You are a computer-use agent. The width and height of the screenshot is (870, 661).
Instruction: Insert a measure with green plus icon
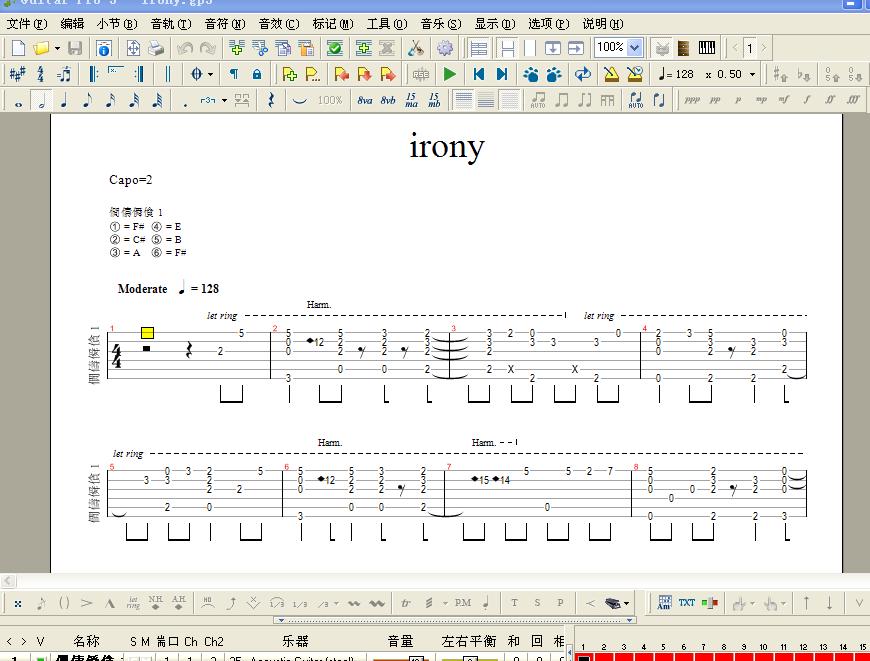(236, 48)
